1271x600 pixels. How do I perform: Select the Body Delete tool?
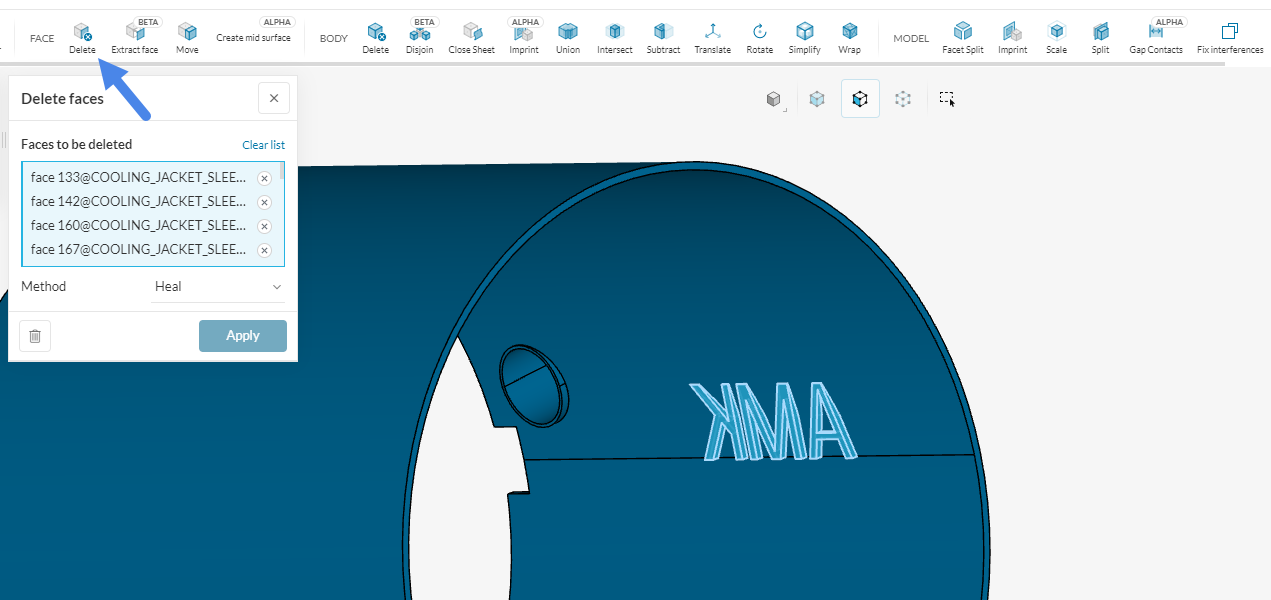coord(375,38)
